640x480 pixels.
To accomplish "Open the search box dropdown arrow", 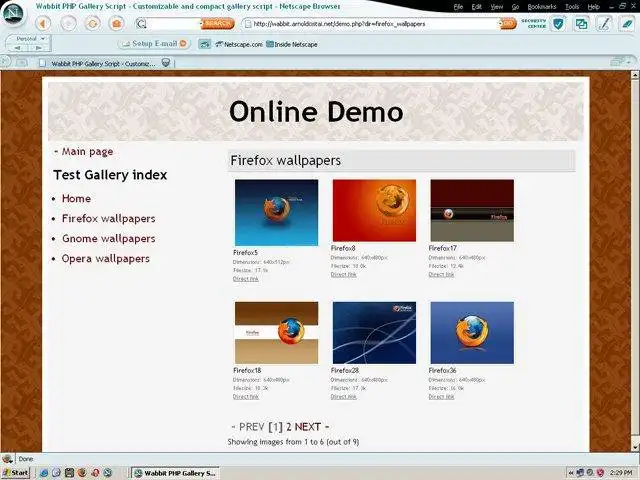I will point(201,24).
